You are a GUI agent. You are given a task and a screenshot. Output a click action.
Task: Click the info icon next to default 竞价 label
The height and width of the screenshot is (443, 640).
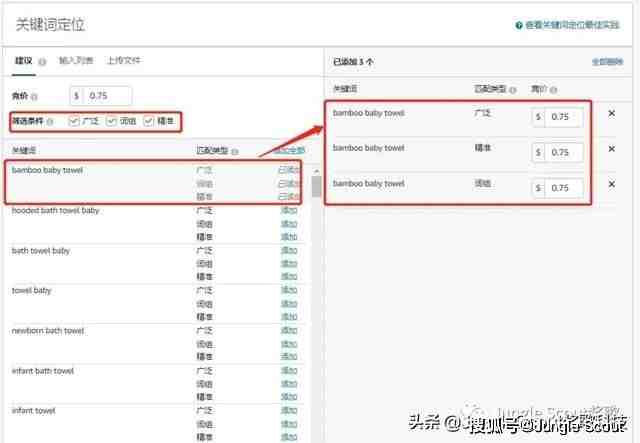pos(34,97)
